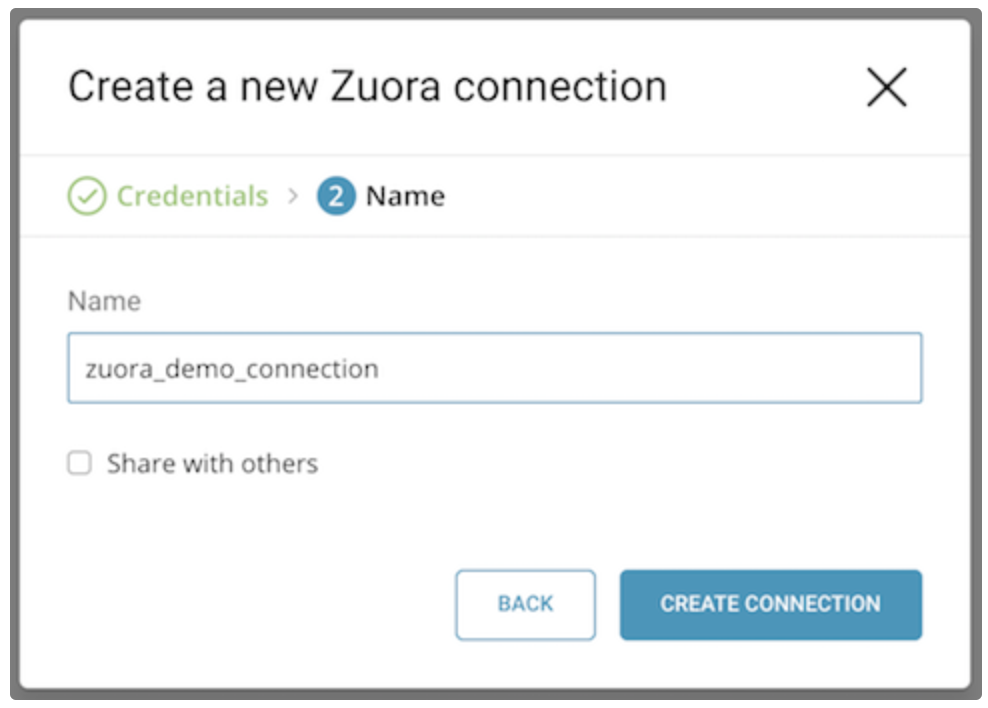Viewport: 988px width, 708px height.
Task: Click the gray backdrop outside the dialog
Action: point(980,350)
